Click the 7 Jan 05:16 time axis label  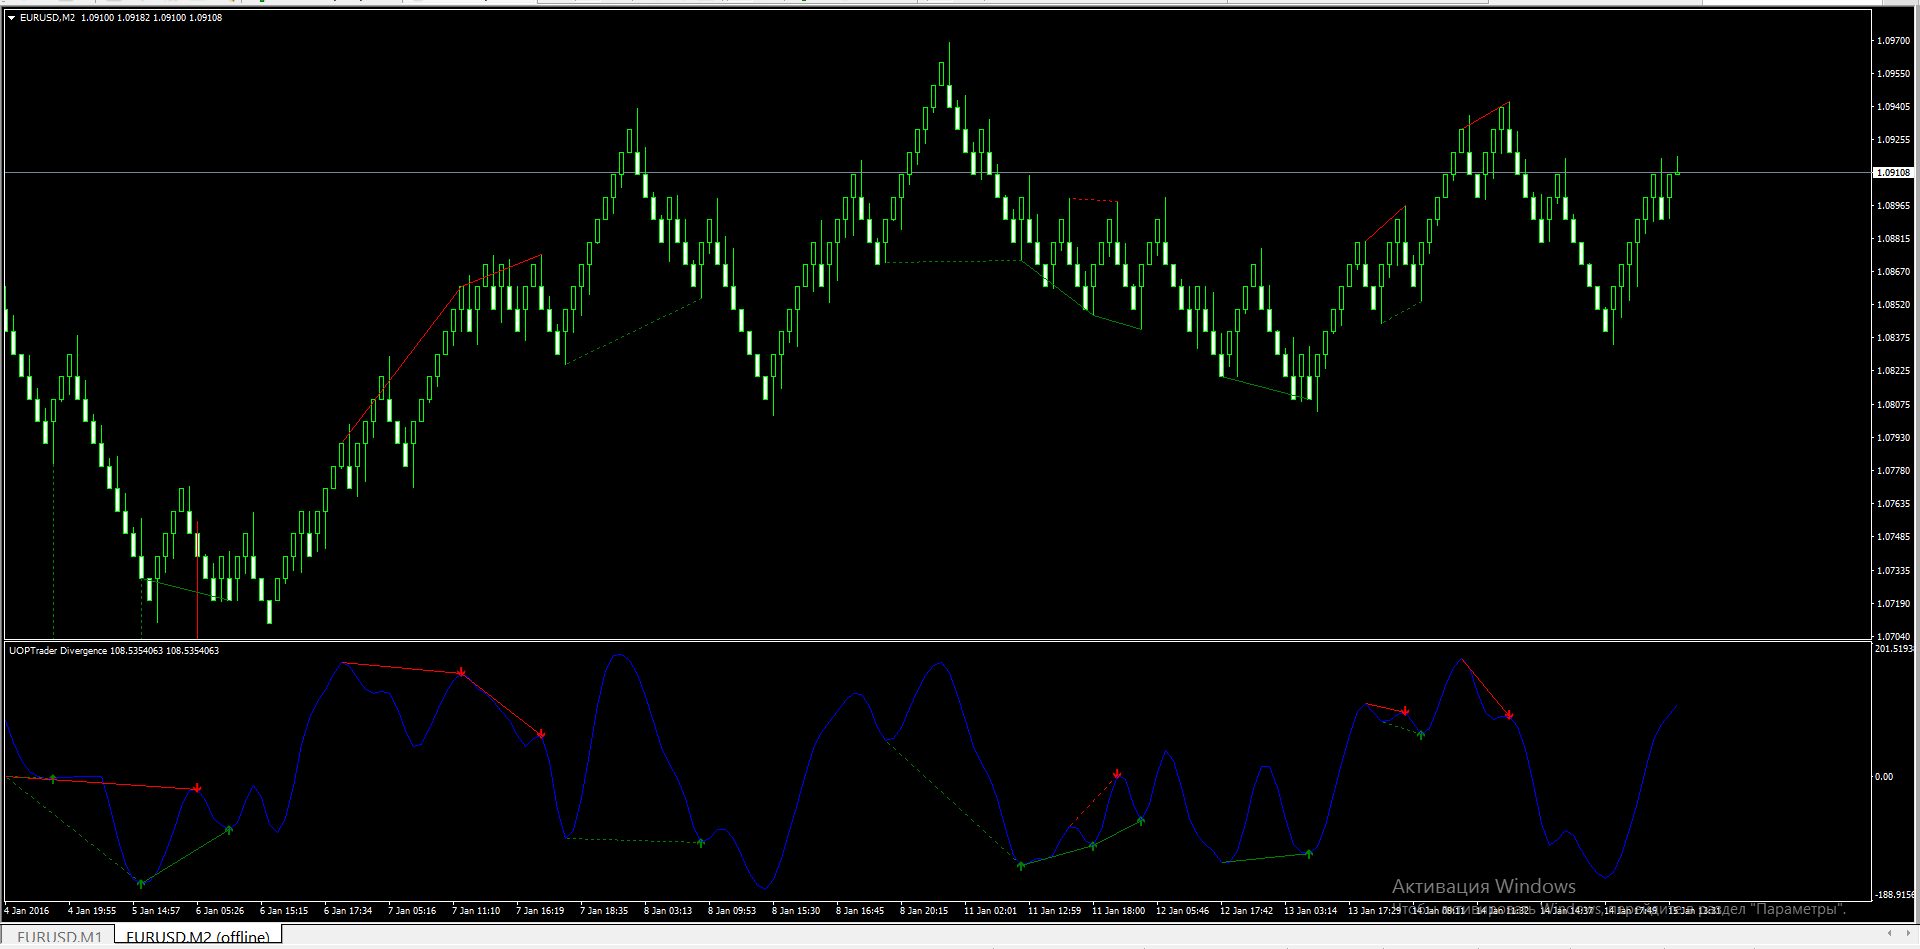[x=412, y=911]
